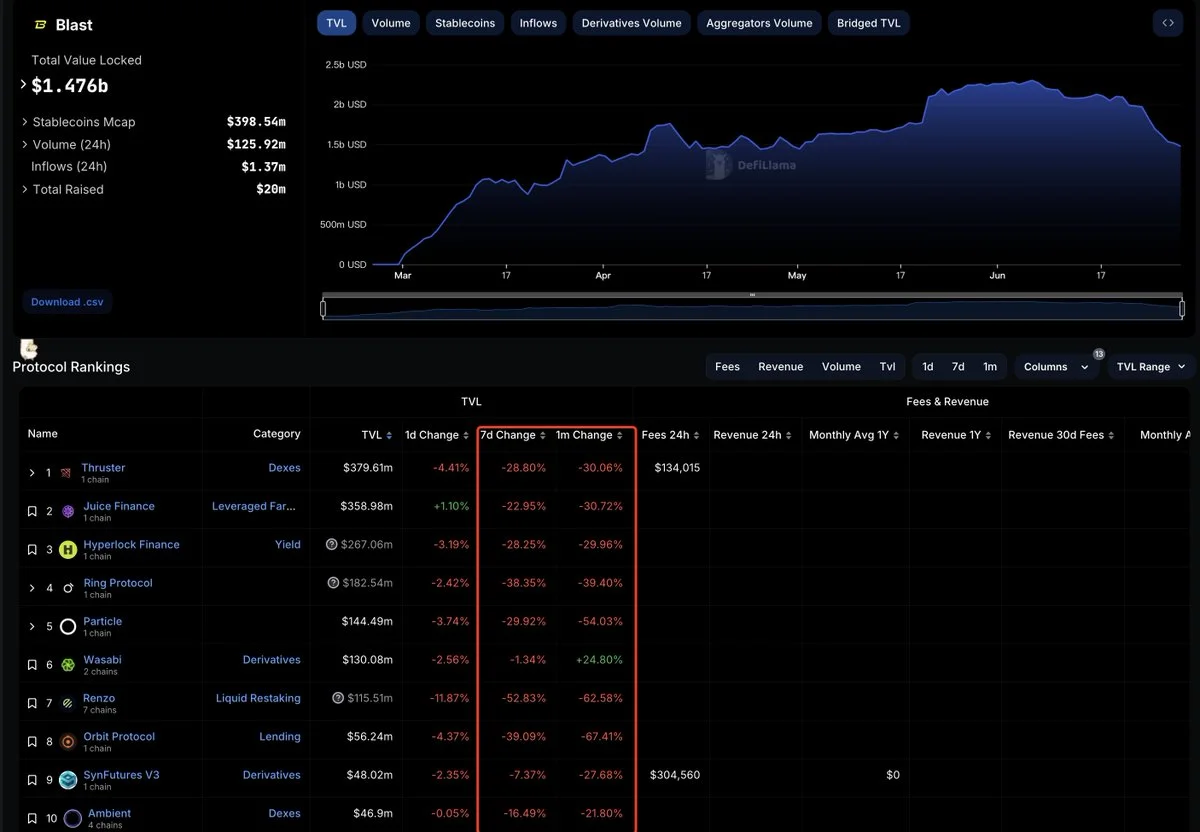Open the Dexes category link for Thruster
The height and width of the screenshot is (832, 1200).
click(x=284, y=467)
